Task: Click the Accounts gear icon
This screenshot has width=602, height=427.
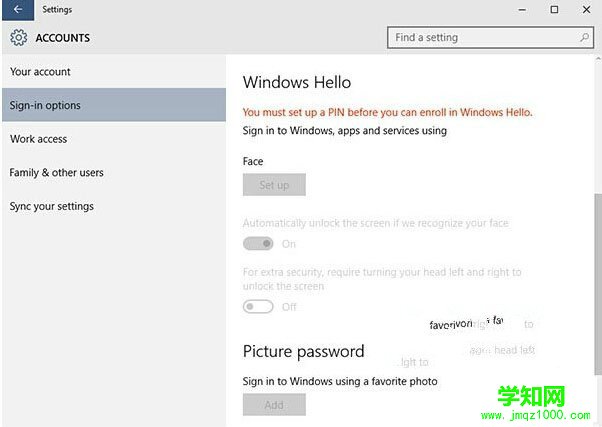Action: (18, 38)
